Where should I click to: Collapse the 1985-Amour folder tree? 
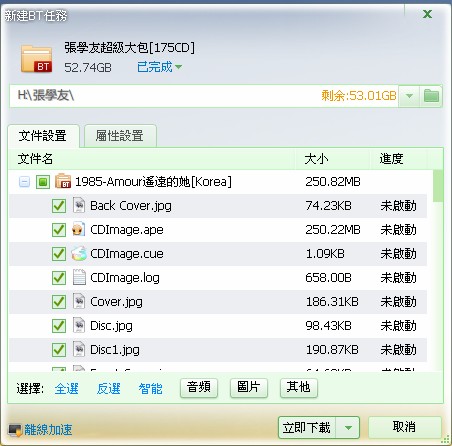coord(24,182)
